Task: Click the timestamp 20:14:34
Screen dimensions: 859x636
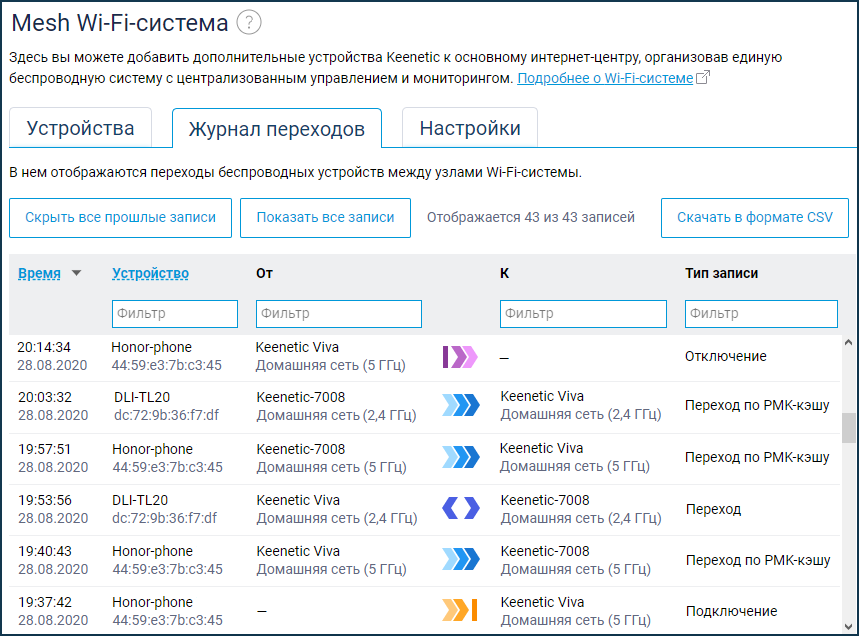Action: (44, 347)
